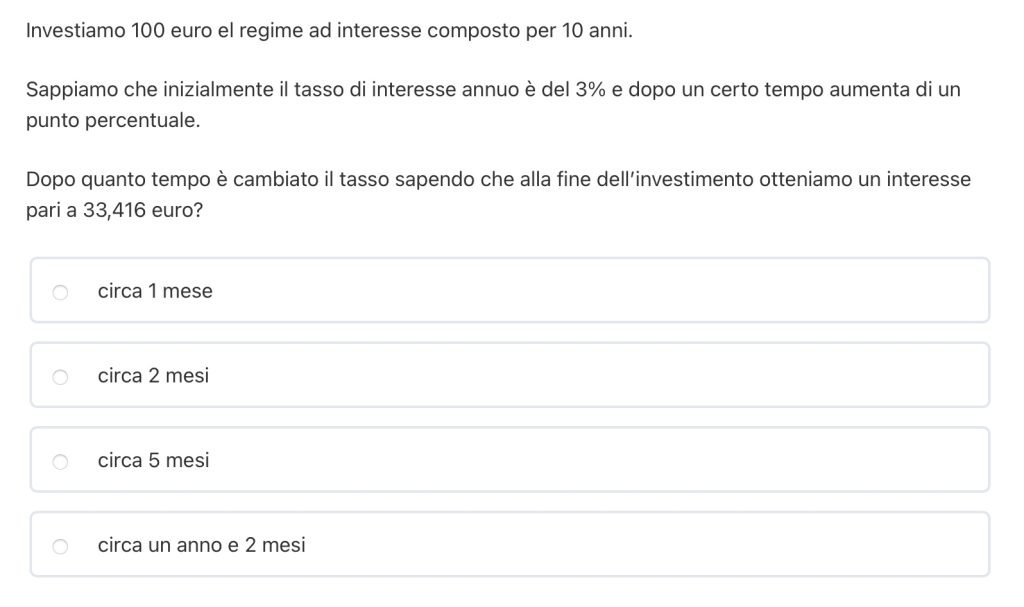This screenshot has height=607, width=1024.
Task: Click the "circa 2 mesi" answer label text
Action: coord(153,376)
